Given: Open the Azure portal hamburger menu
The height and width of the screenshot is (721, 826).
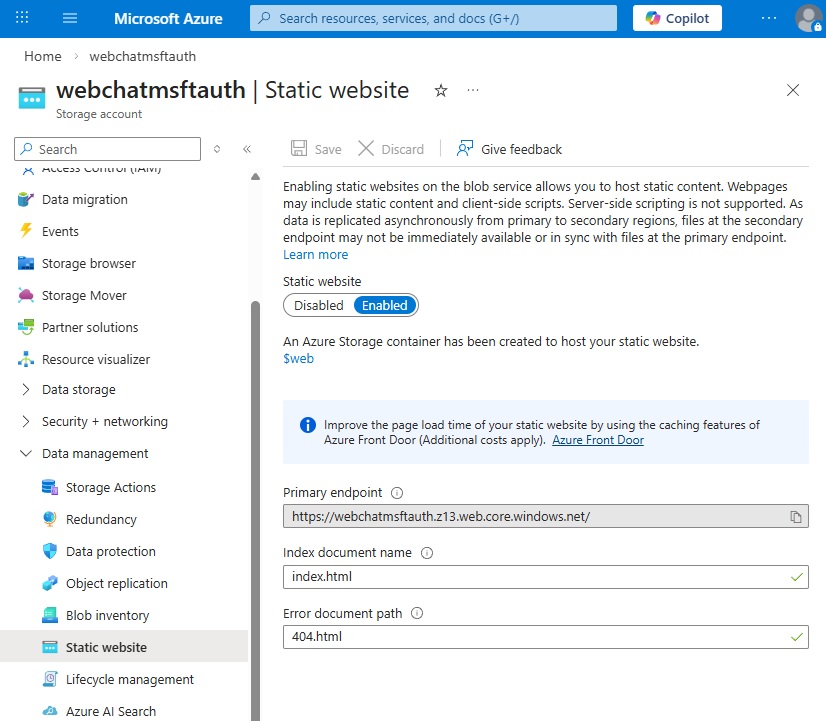Looking at the screenshot, I should (x=70, y=18).
